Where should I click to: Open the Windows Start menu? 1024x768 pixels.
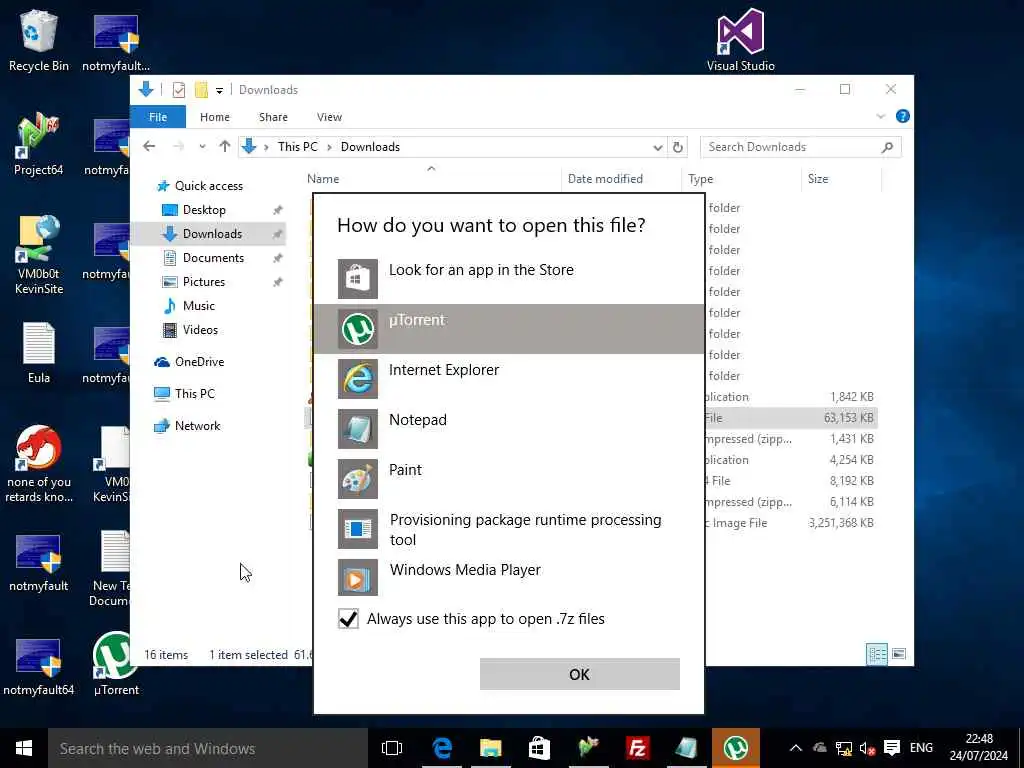coord(24,748)
